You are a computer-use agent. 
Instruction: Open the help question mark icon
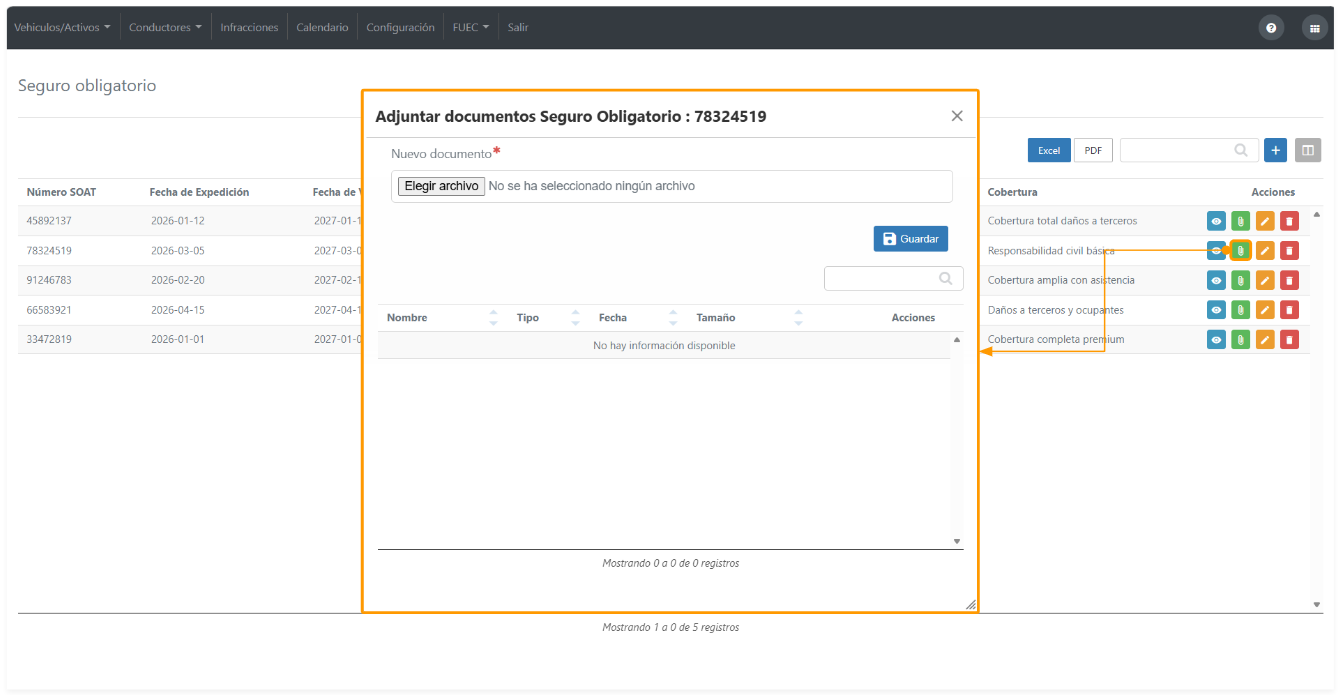coord(1271,28)
